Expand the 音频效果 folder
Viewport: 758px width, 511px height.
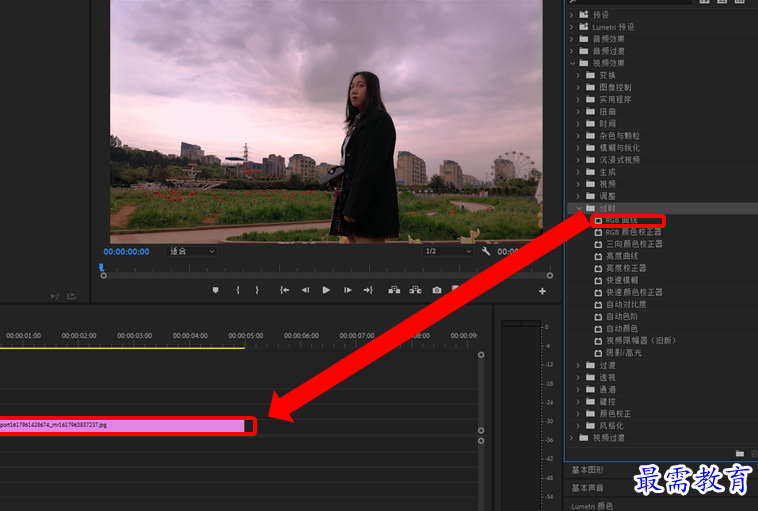572,39
